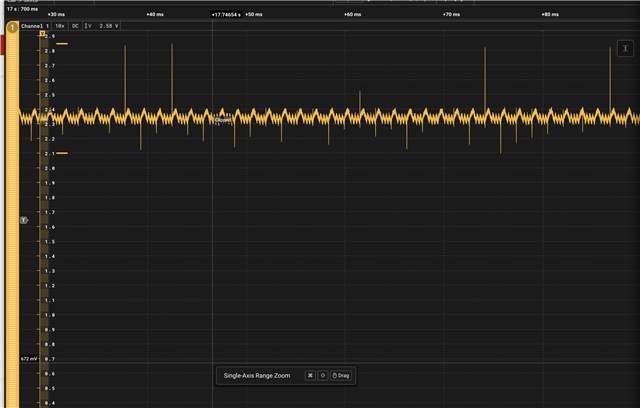Click the +70 ms time ruler tick
640x408 pixels.
[451, 14]
